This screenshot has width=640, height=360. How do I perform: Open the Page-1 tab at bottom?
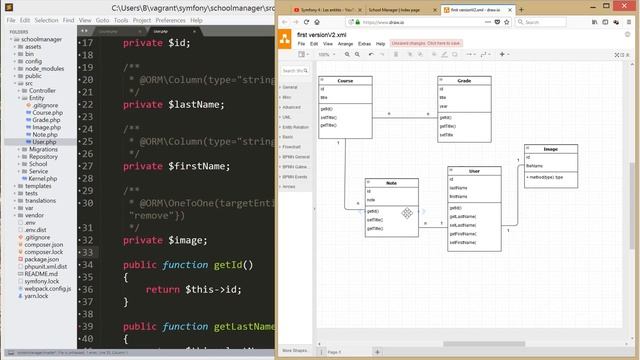pos(334,352)
